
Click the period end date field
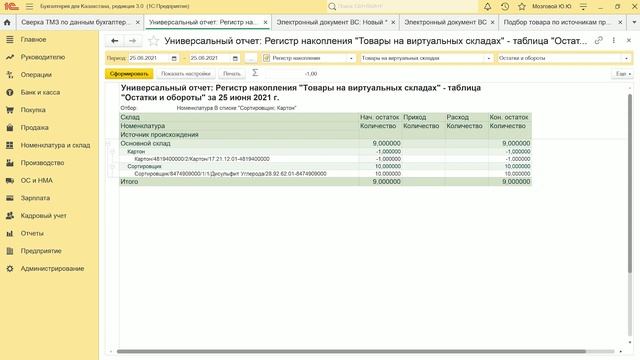click(209, 58)
